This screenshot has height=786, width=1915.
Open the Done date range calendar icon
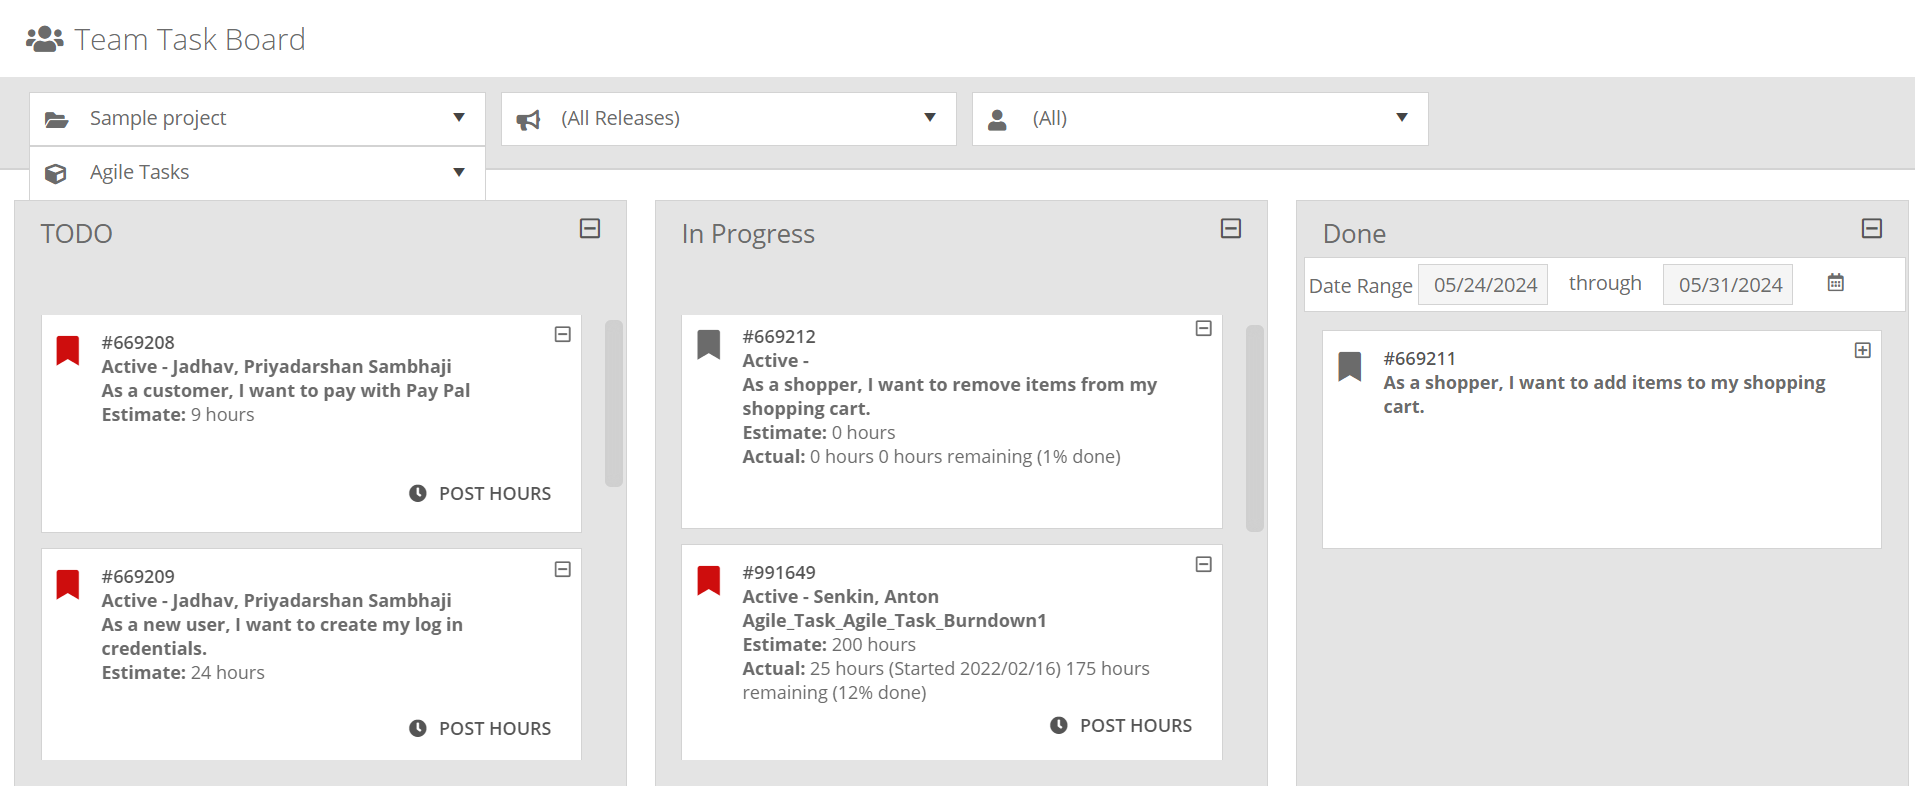click(x=1836, y=283)
